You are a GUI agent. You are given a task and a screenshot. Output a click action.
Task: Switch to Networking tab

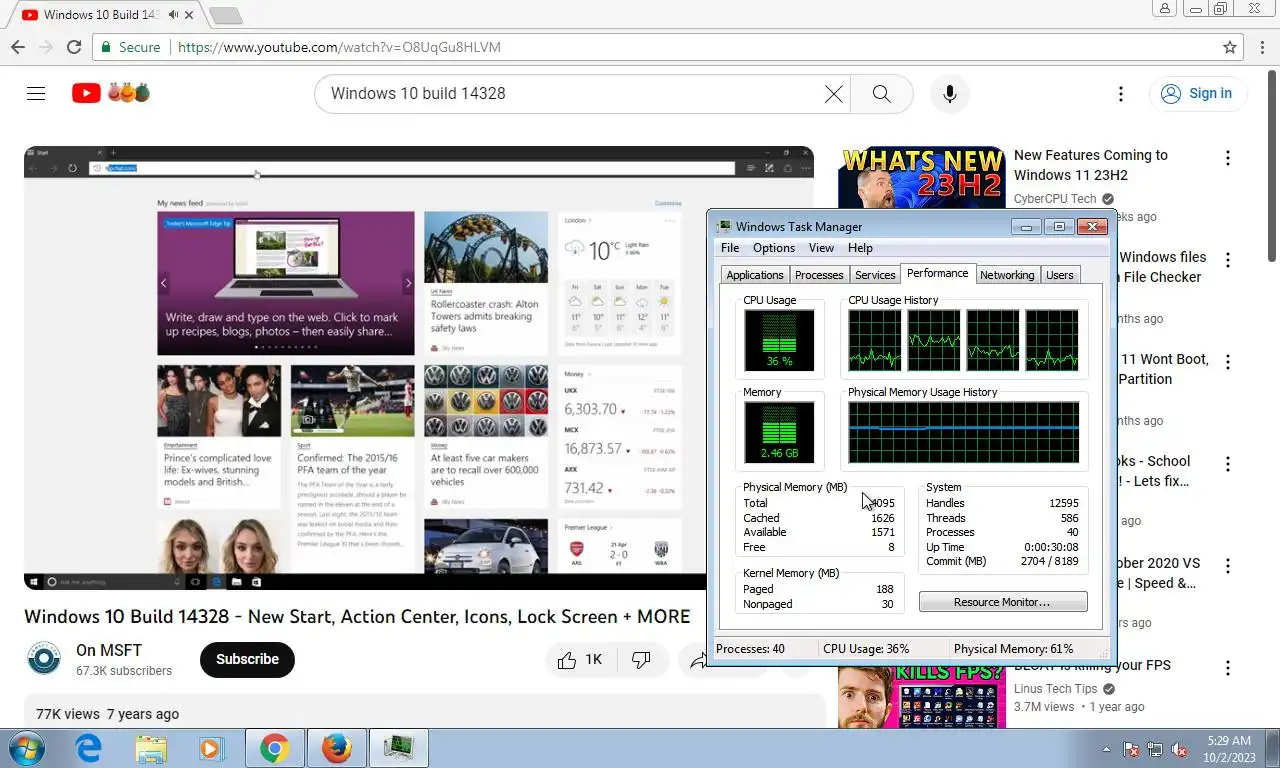point(1007,275)
